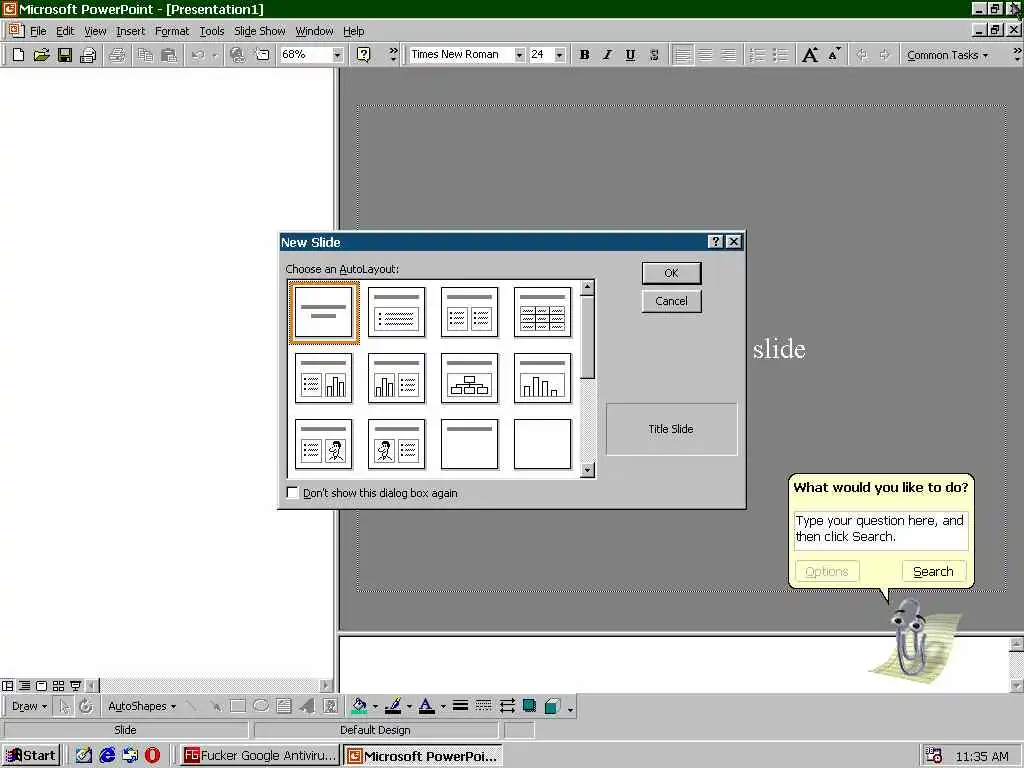Open the Edit menu
This screenshot has width=1024, height=768.
tap(65, 31)
